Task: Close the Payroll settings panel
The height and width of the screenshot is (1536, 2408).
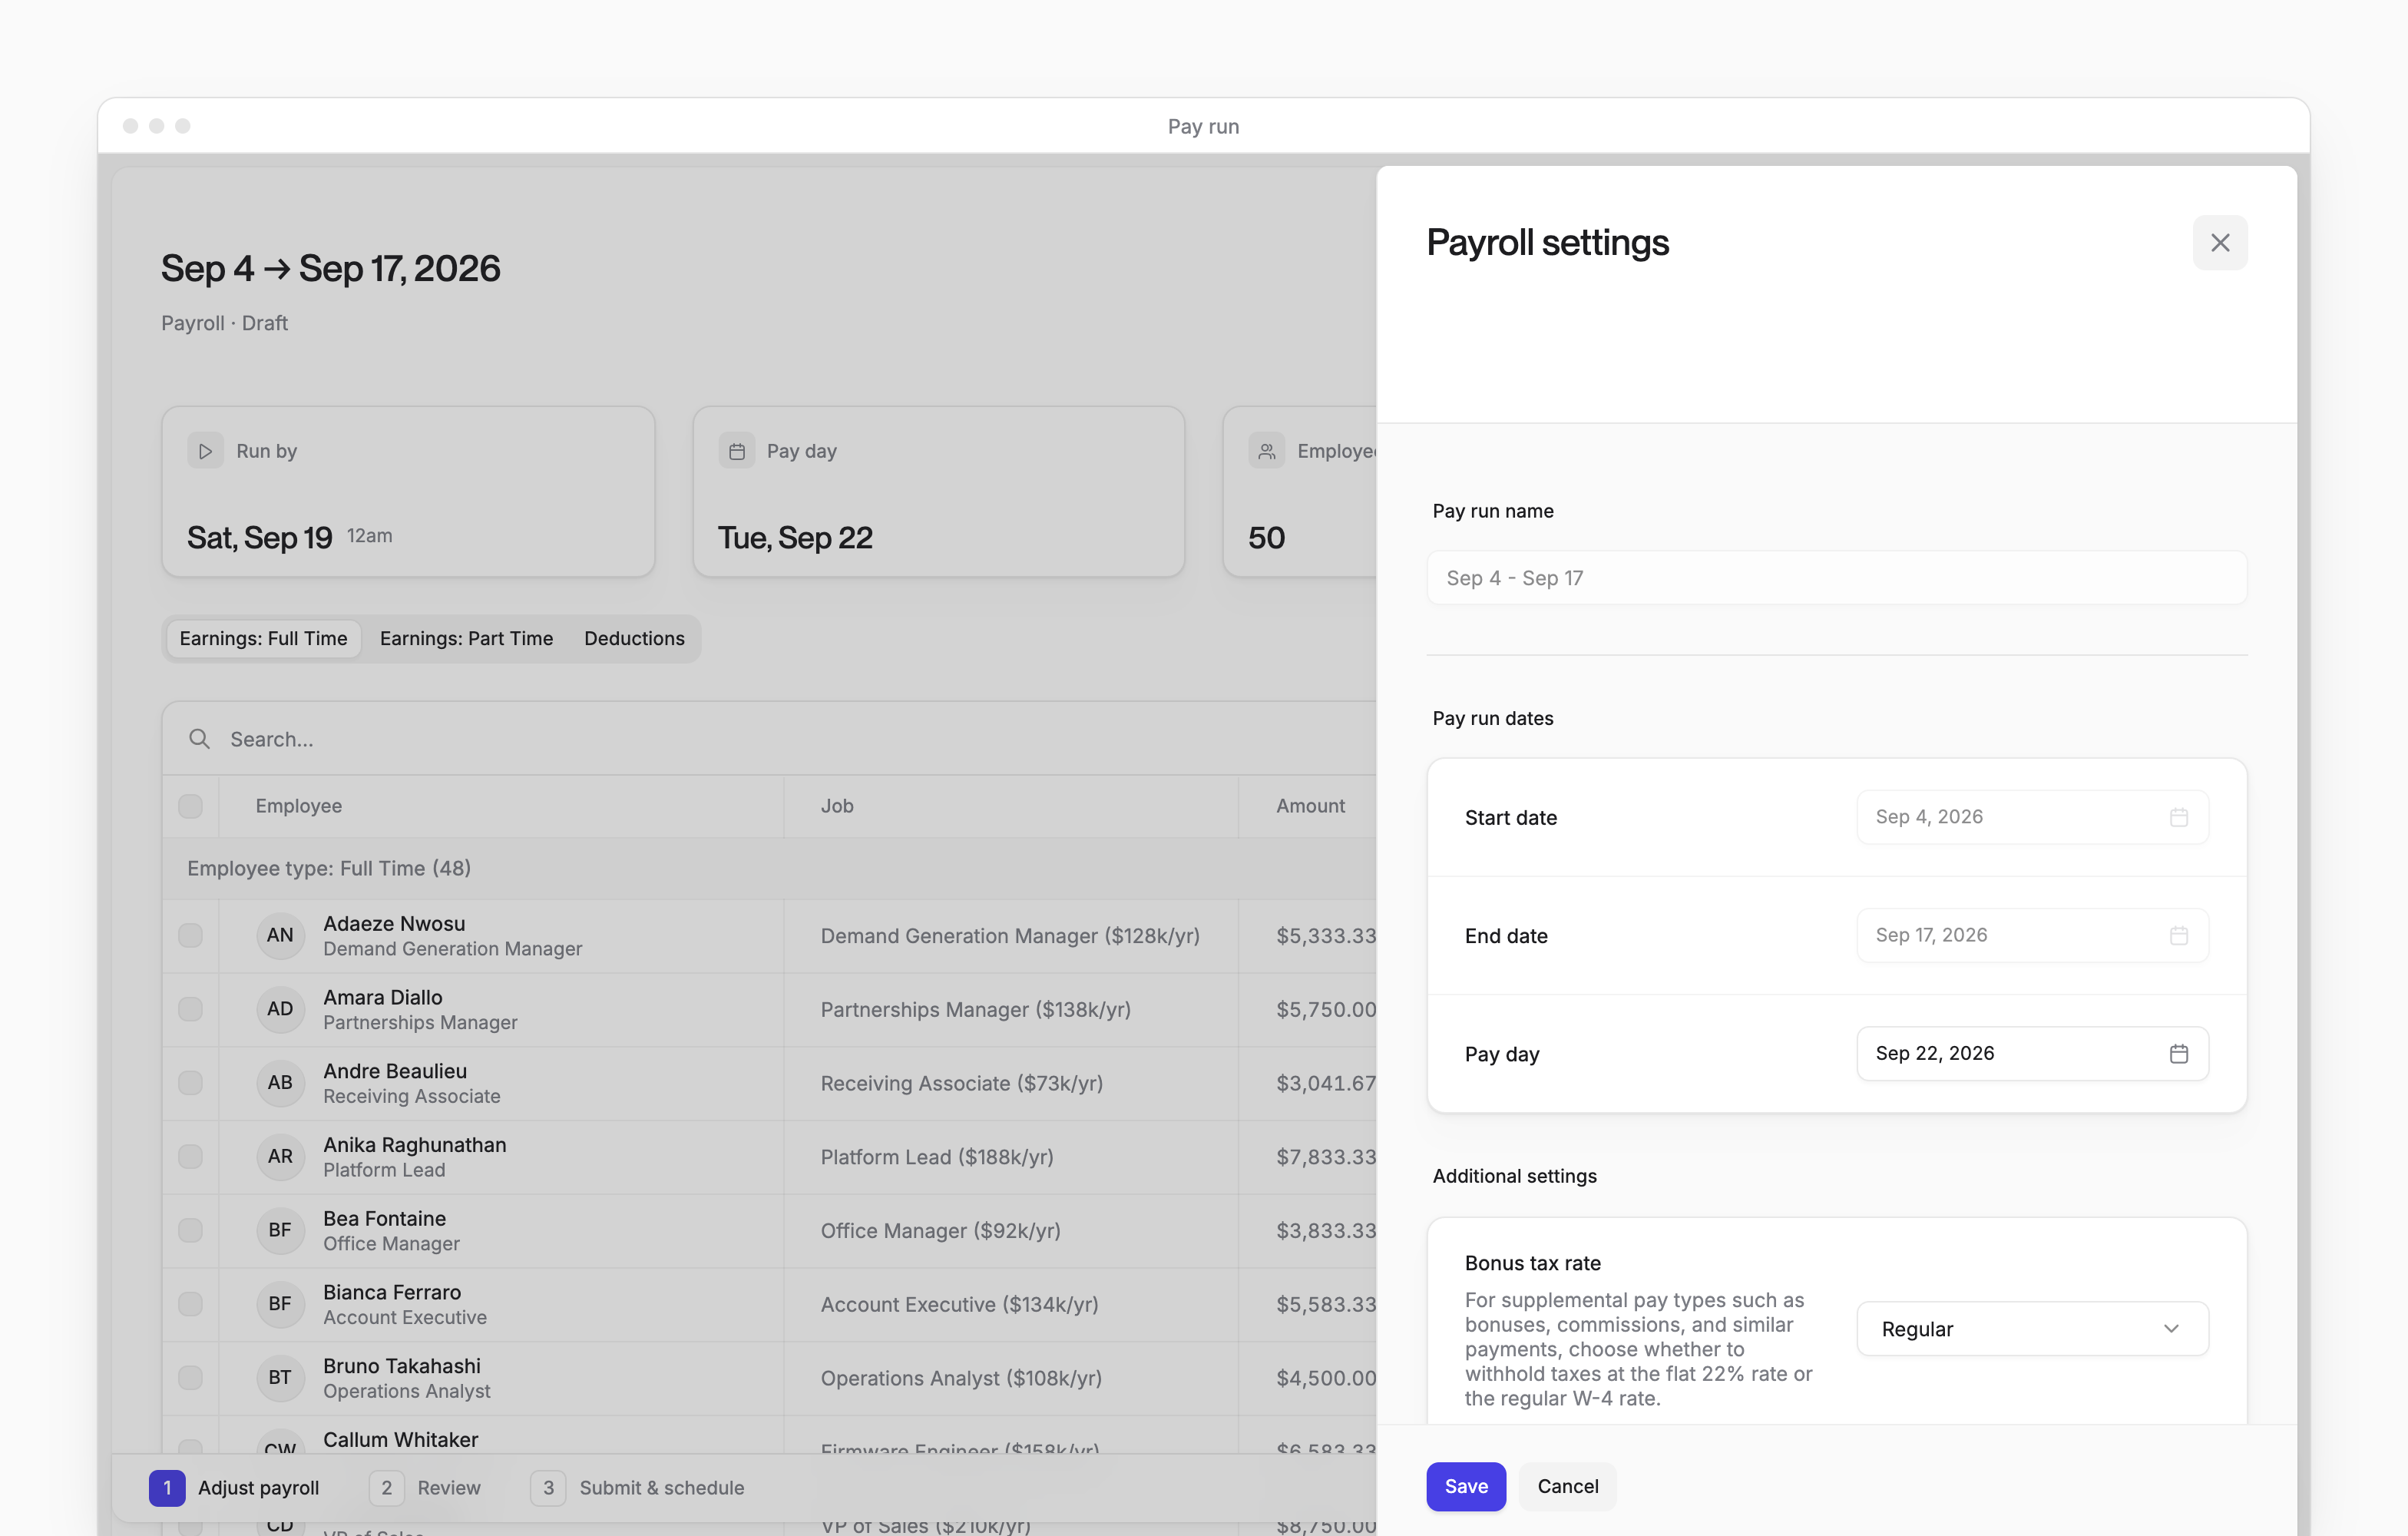Action: pos(2219,243)
